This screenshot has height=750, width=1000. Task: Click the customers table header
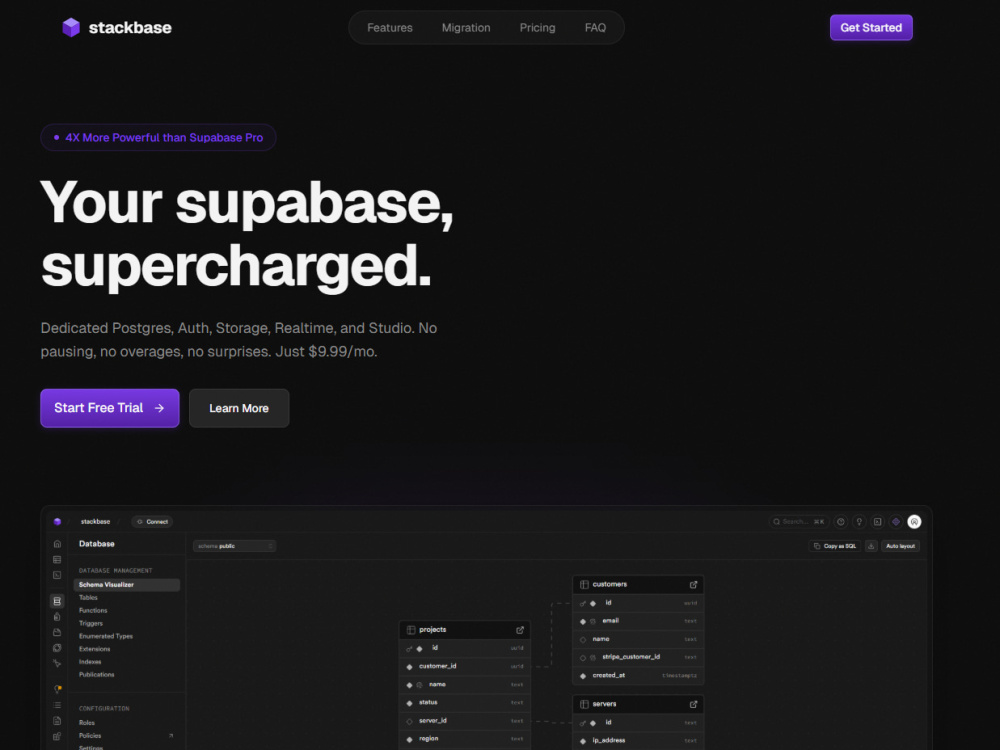[638, 585]
